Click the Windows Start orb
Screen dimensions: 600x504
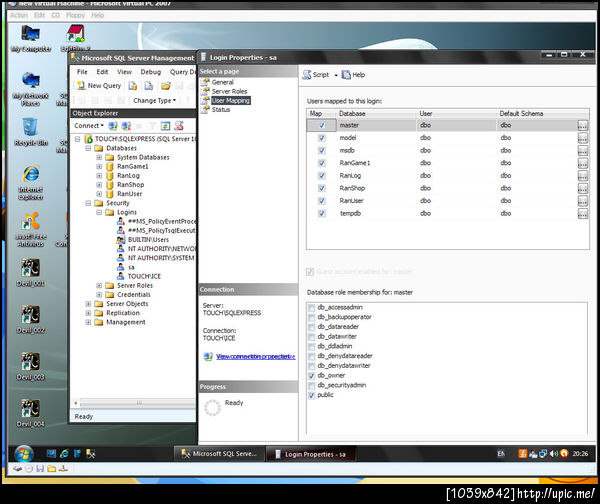[24, 454]
